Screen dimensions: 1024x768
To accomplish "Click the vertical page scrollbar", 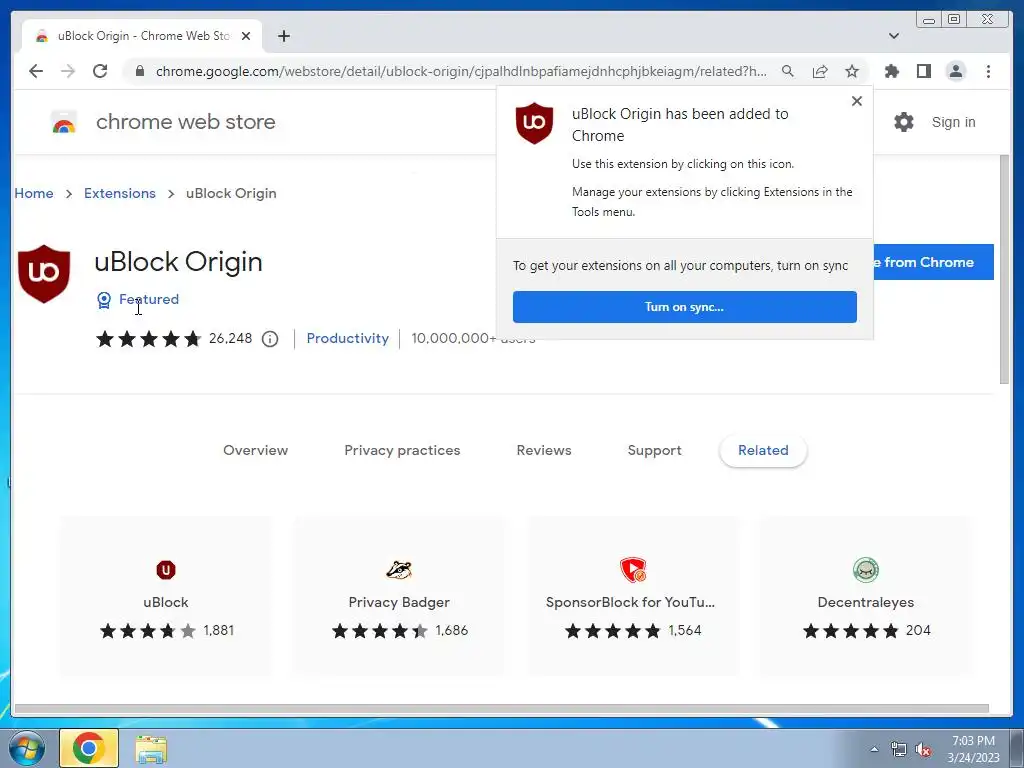I will pos(1004,269).
